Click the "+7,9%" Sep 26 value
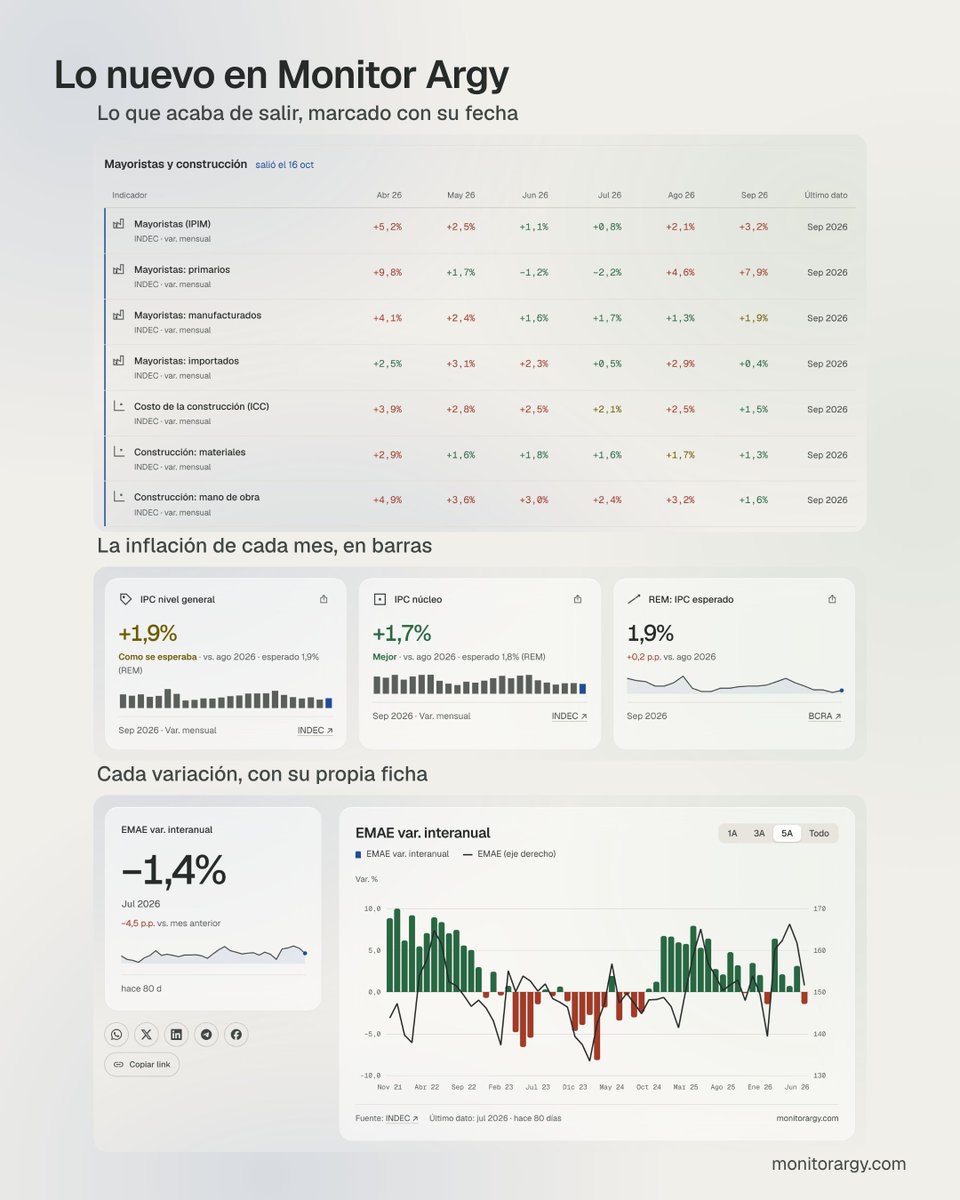Viewport: 960px width, 1200px height. [753, 272]
